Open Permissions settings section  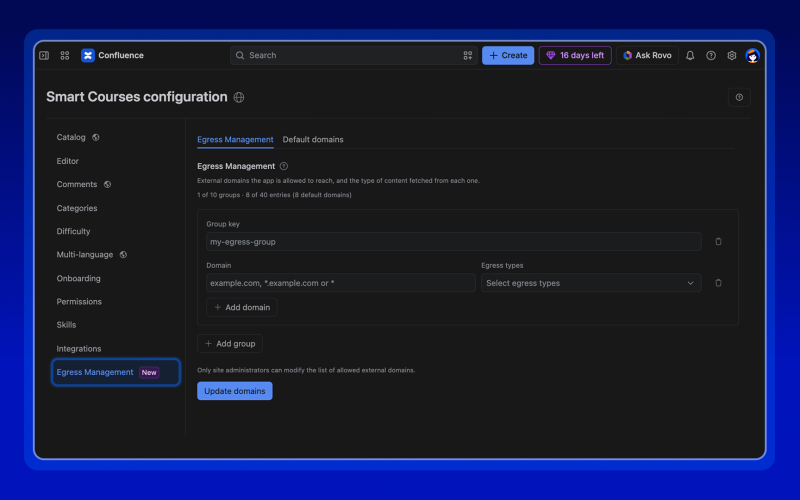pos(79,302)
